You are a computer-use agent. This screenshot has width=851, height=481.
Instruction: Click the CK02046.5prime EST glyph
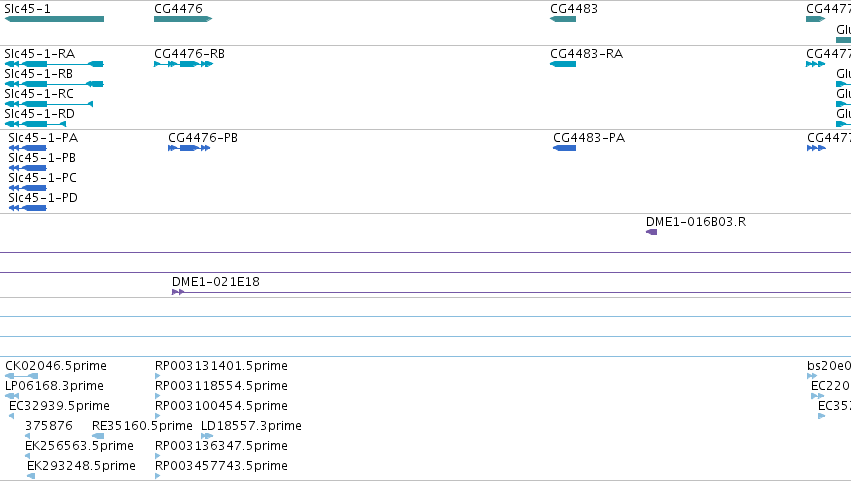click(x=21, y=376)
